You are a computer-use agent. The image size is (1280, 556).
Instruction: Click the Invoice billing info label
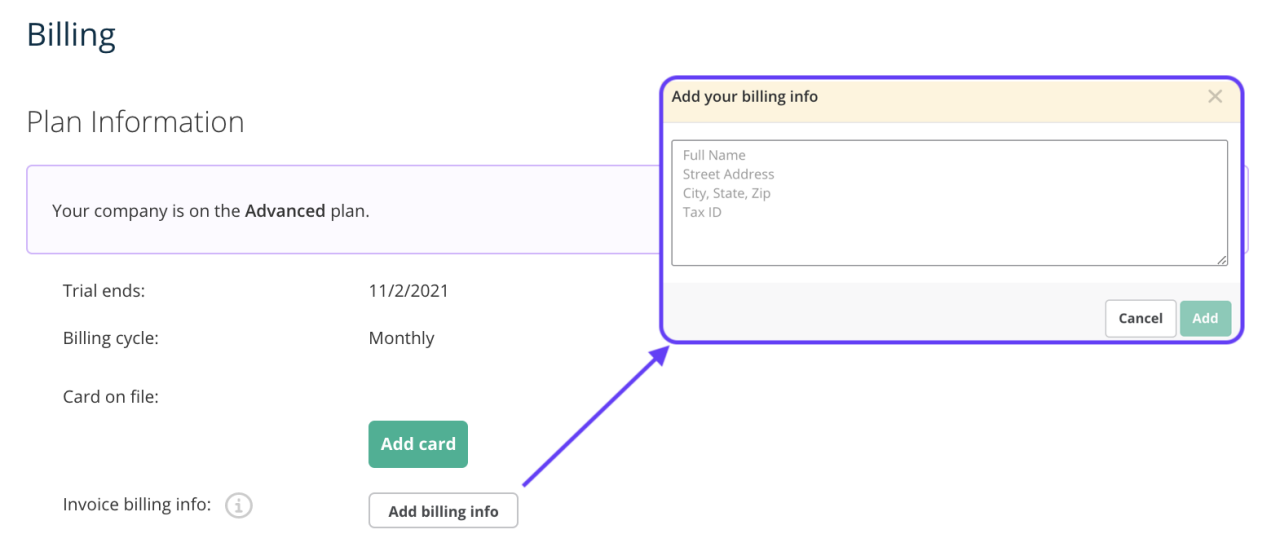(x=137, y=505)
